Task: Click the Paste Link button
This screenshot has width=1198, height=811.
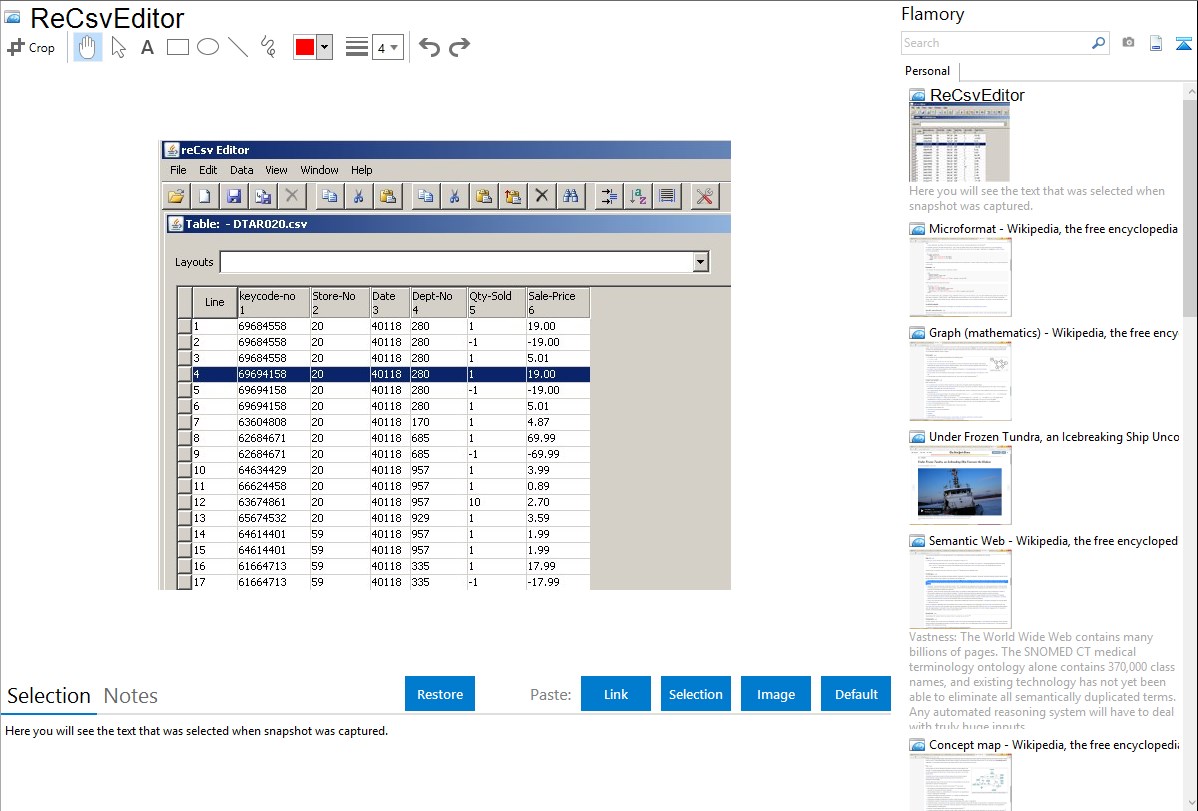Action: point(616,694)
